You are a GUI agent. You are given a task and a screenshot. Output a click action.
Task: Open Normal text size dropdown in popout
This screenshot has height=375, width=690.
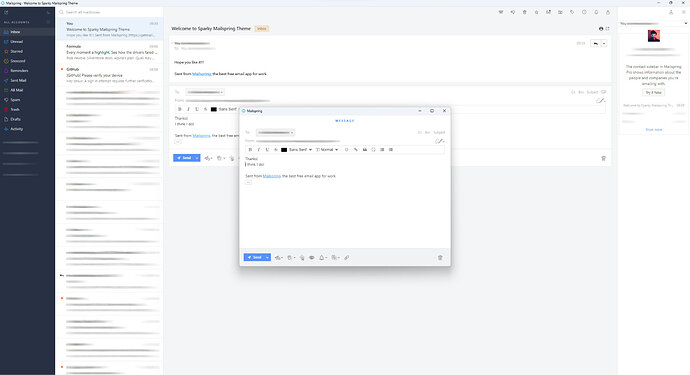[x=327, y=150]
